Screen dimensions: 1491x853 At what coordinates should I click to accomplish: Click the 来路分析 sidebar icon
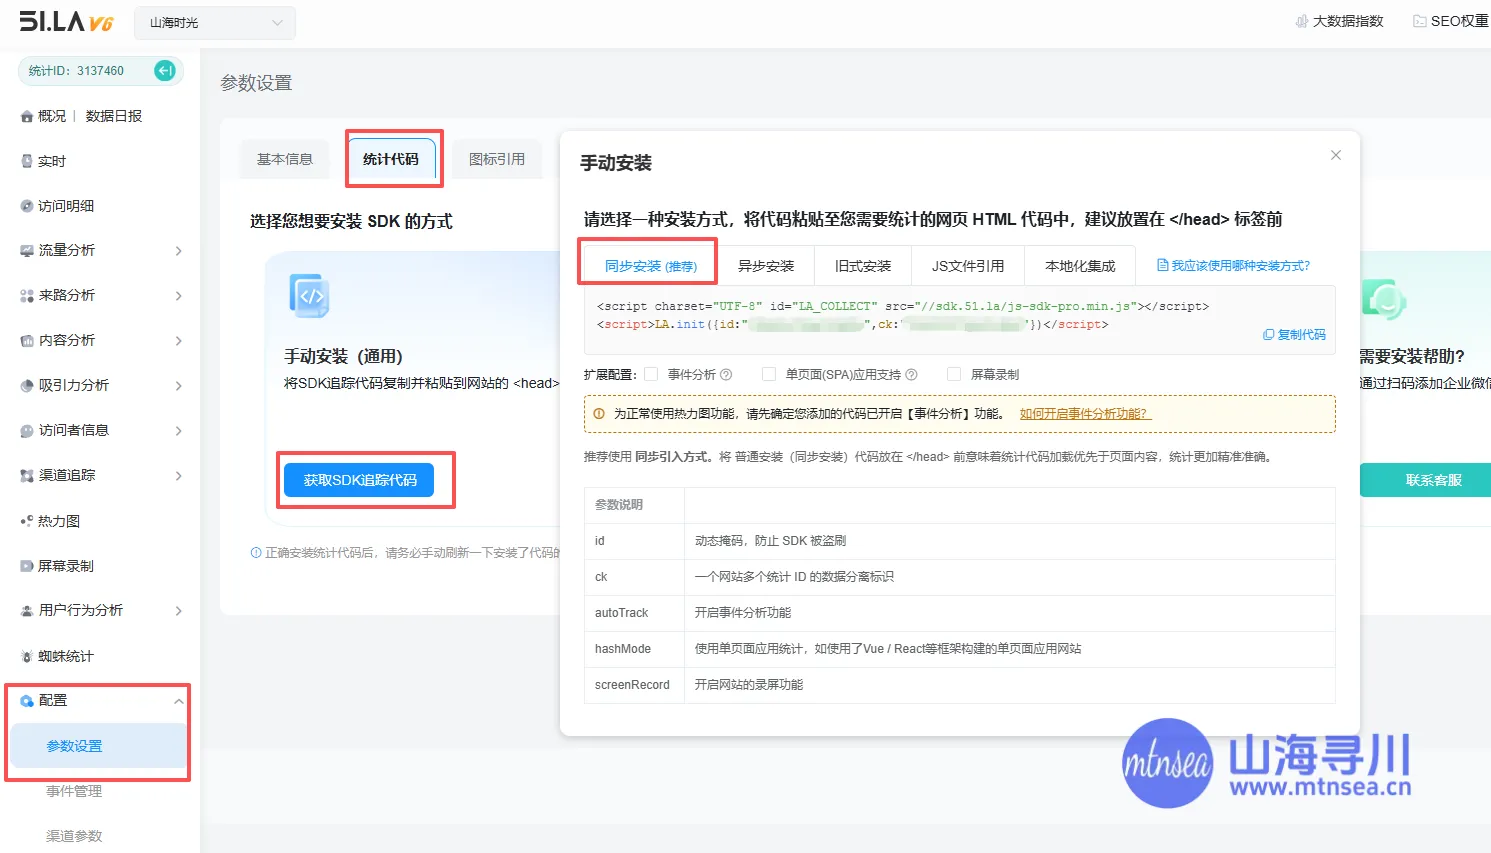click(27, 296)
